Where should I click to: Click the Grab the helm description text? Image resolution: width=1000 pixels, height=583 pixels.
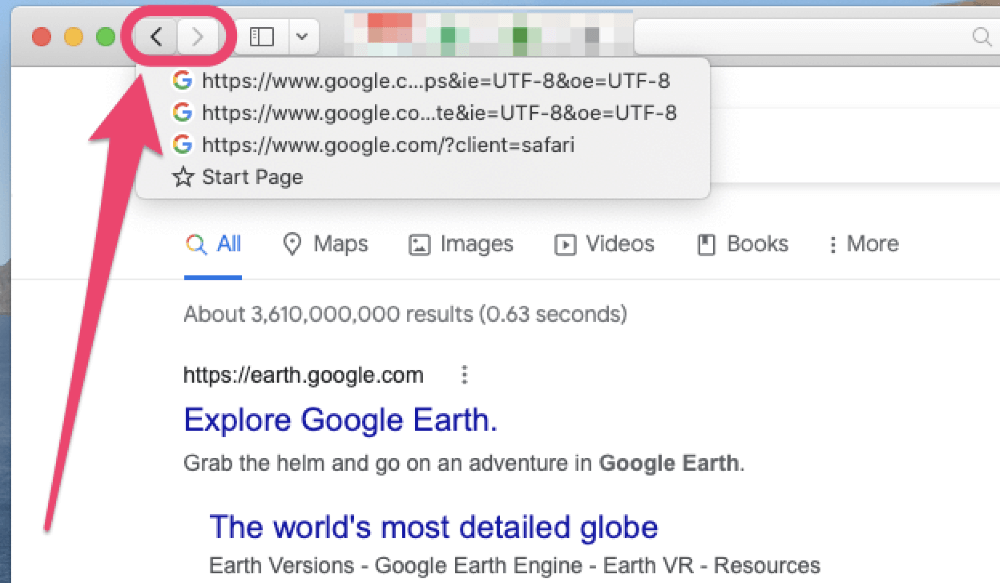(464, 463)
